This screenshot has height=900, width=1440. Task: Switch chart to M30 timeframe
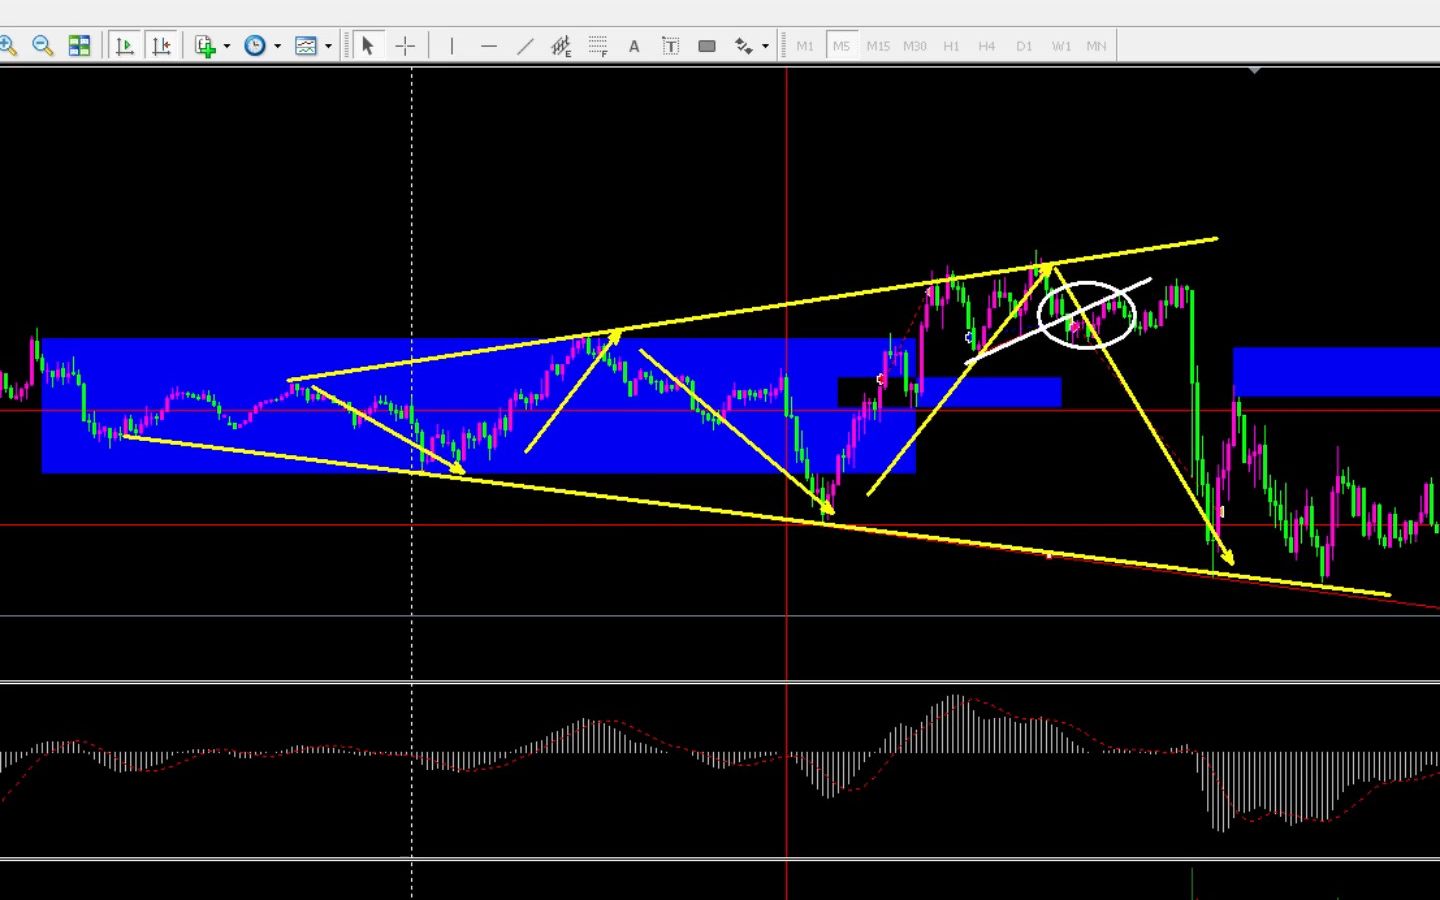(914, 46)
